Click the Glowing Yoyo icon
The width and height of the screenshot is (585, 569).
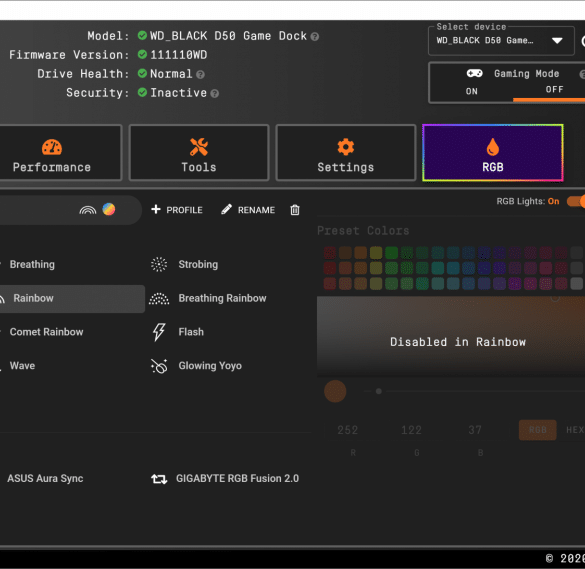(x=159, y=366)
